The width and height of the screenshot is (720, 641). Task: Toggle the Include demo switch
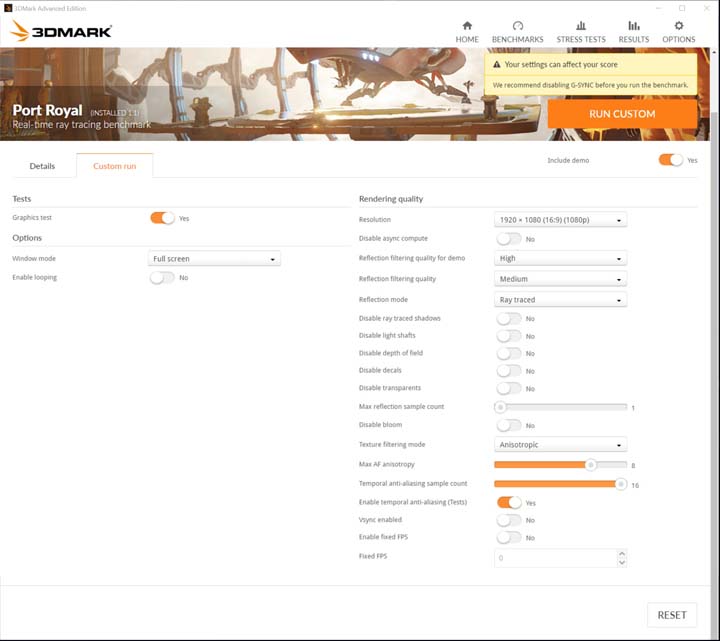670,160
